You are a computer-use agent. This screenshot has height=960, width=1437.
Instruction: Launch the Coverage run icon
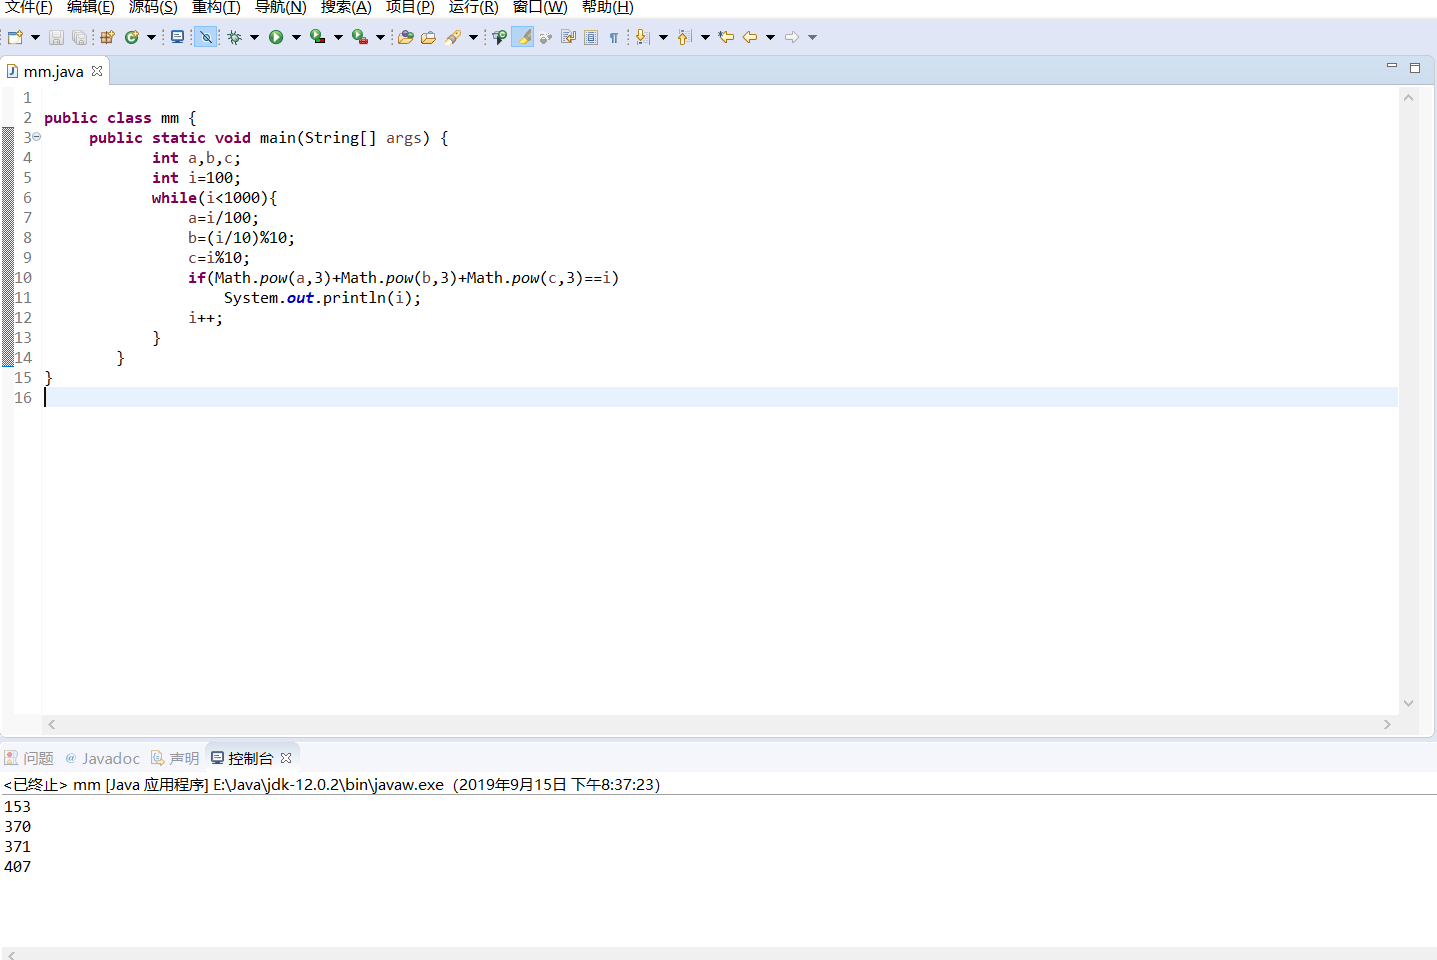pos(317,37)
